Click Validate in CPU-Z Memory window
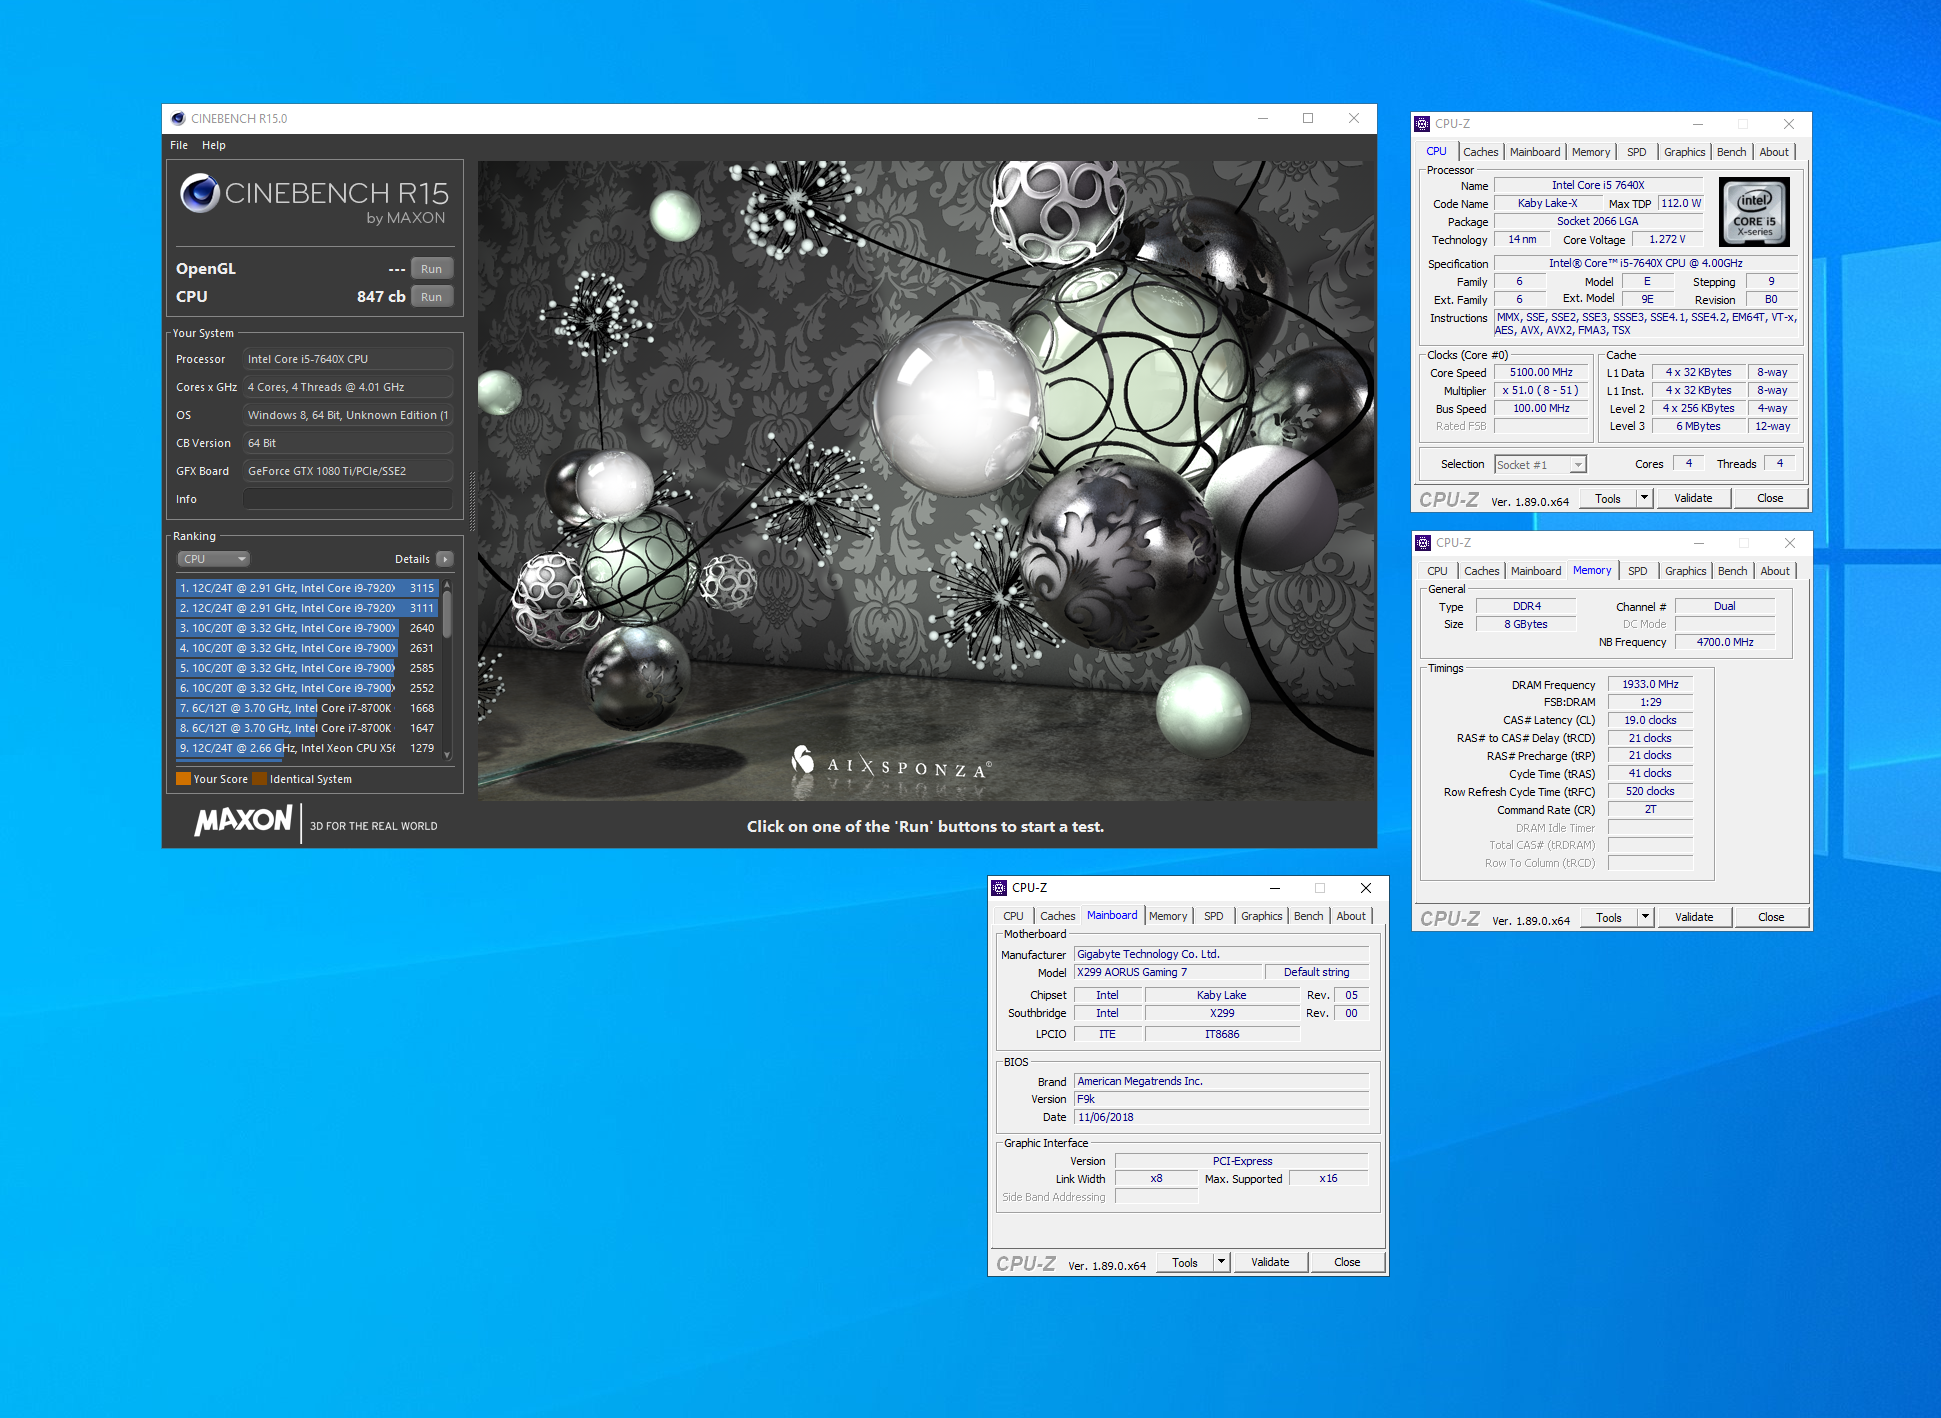 (x=1694, y=917)
